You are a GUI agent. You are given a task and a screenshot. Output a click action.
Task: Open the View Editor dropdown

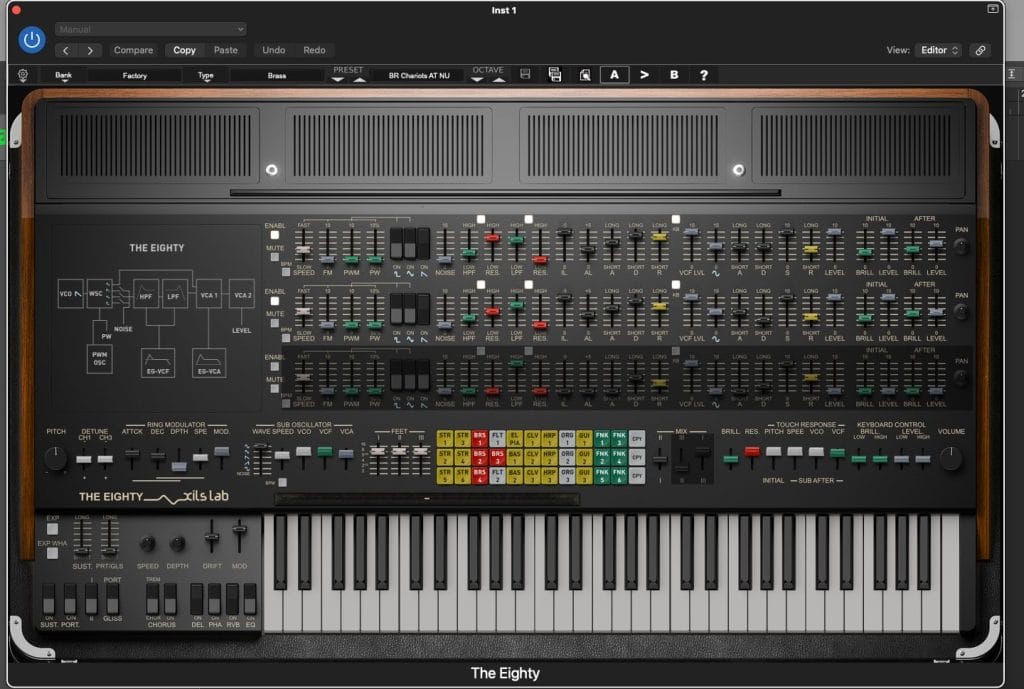pyautogui.click(x=940, y=50)
